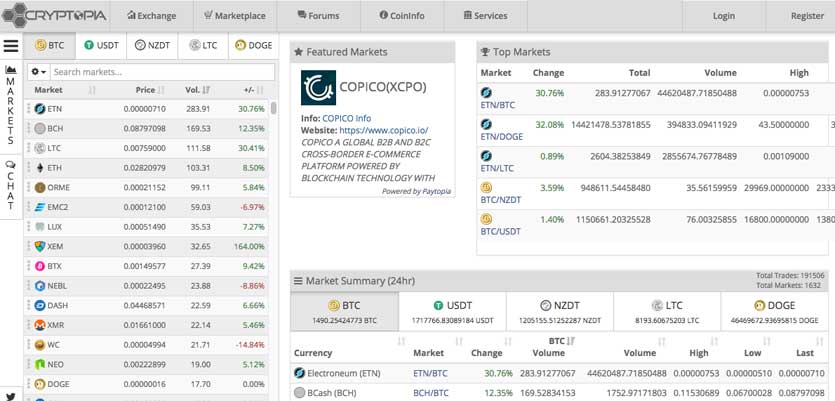This screenshot has width=835, height=401.
Task: Click the COPICO logo image
Action: tap(319, 87)
